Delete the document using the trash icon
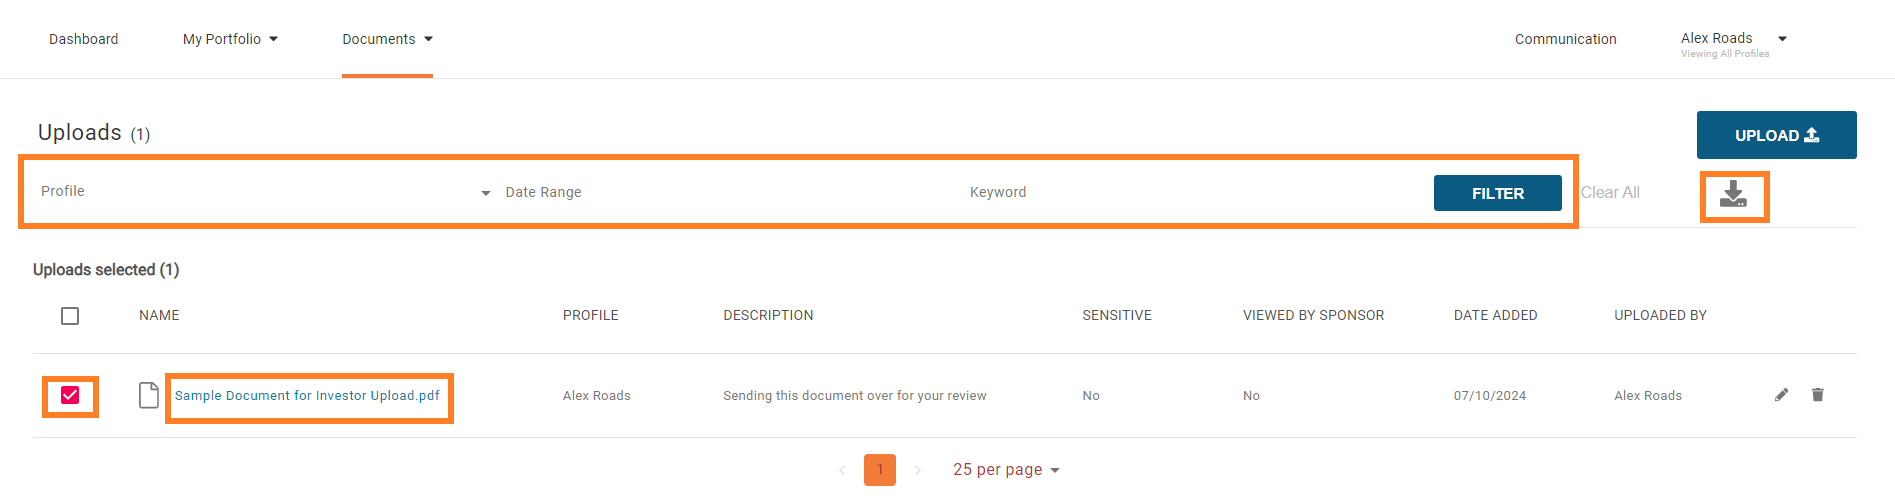1895x499 pixels. (x=1817, y=395)
